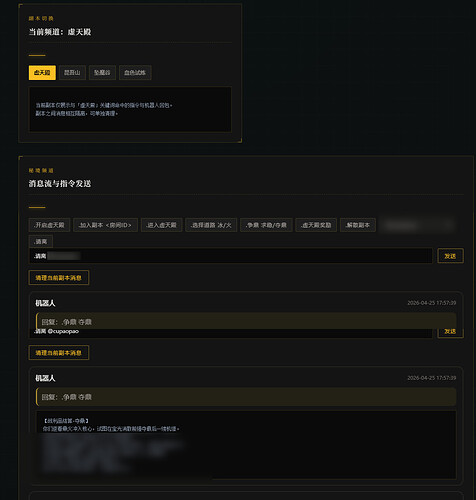Screen dimensions: 476x500
Task: Pick the .争鼎 求稳/夺鼎 command
Action: (x=266, y=225)
